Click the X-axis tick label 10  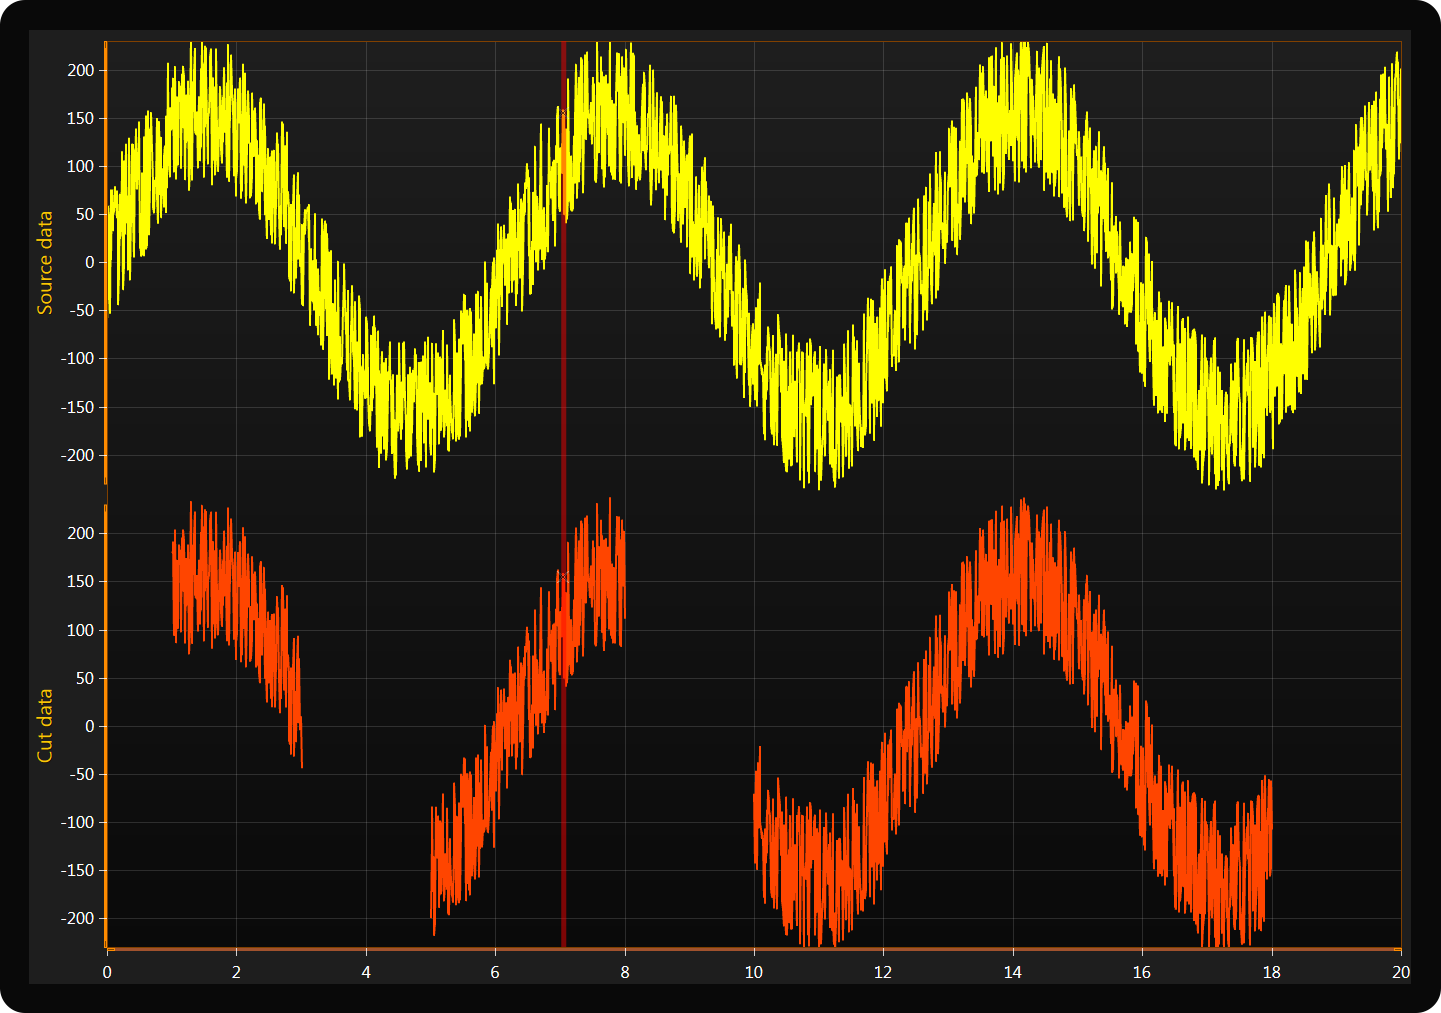pyautogui.click(x=753, y=973)
